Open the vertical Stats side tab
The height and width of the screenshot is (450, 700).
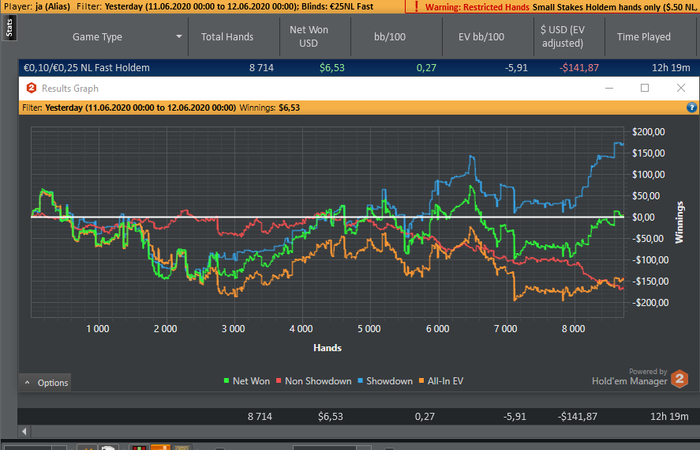pos(9,28)
